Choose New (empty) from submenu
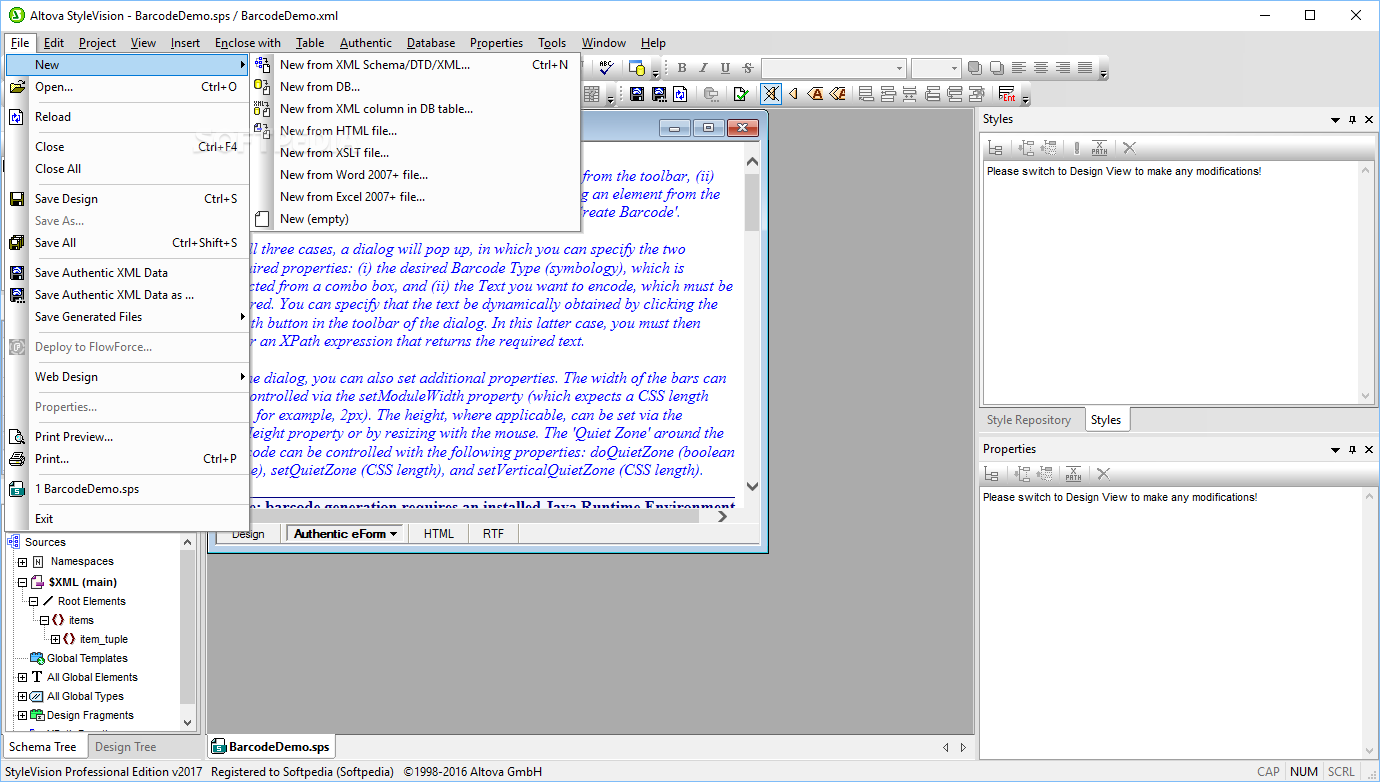 pyautogui.click(x=414, y=219)
